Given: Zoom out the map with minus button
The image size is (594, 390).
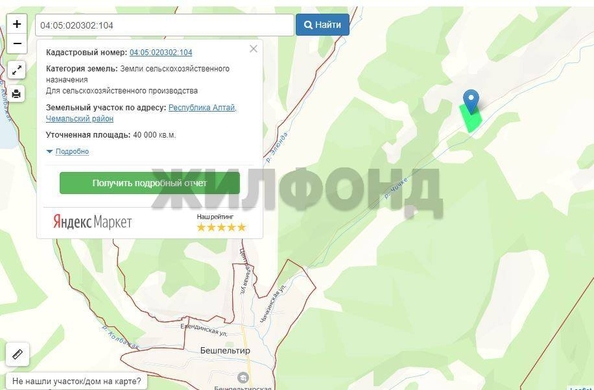Looking at the screenshot, I should [17, 44].
